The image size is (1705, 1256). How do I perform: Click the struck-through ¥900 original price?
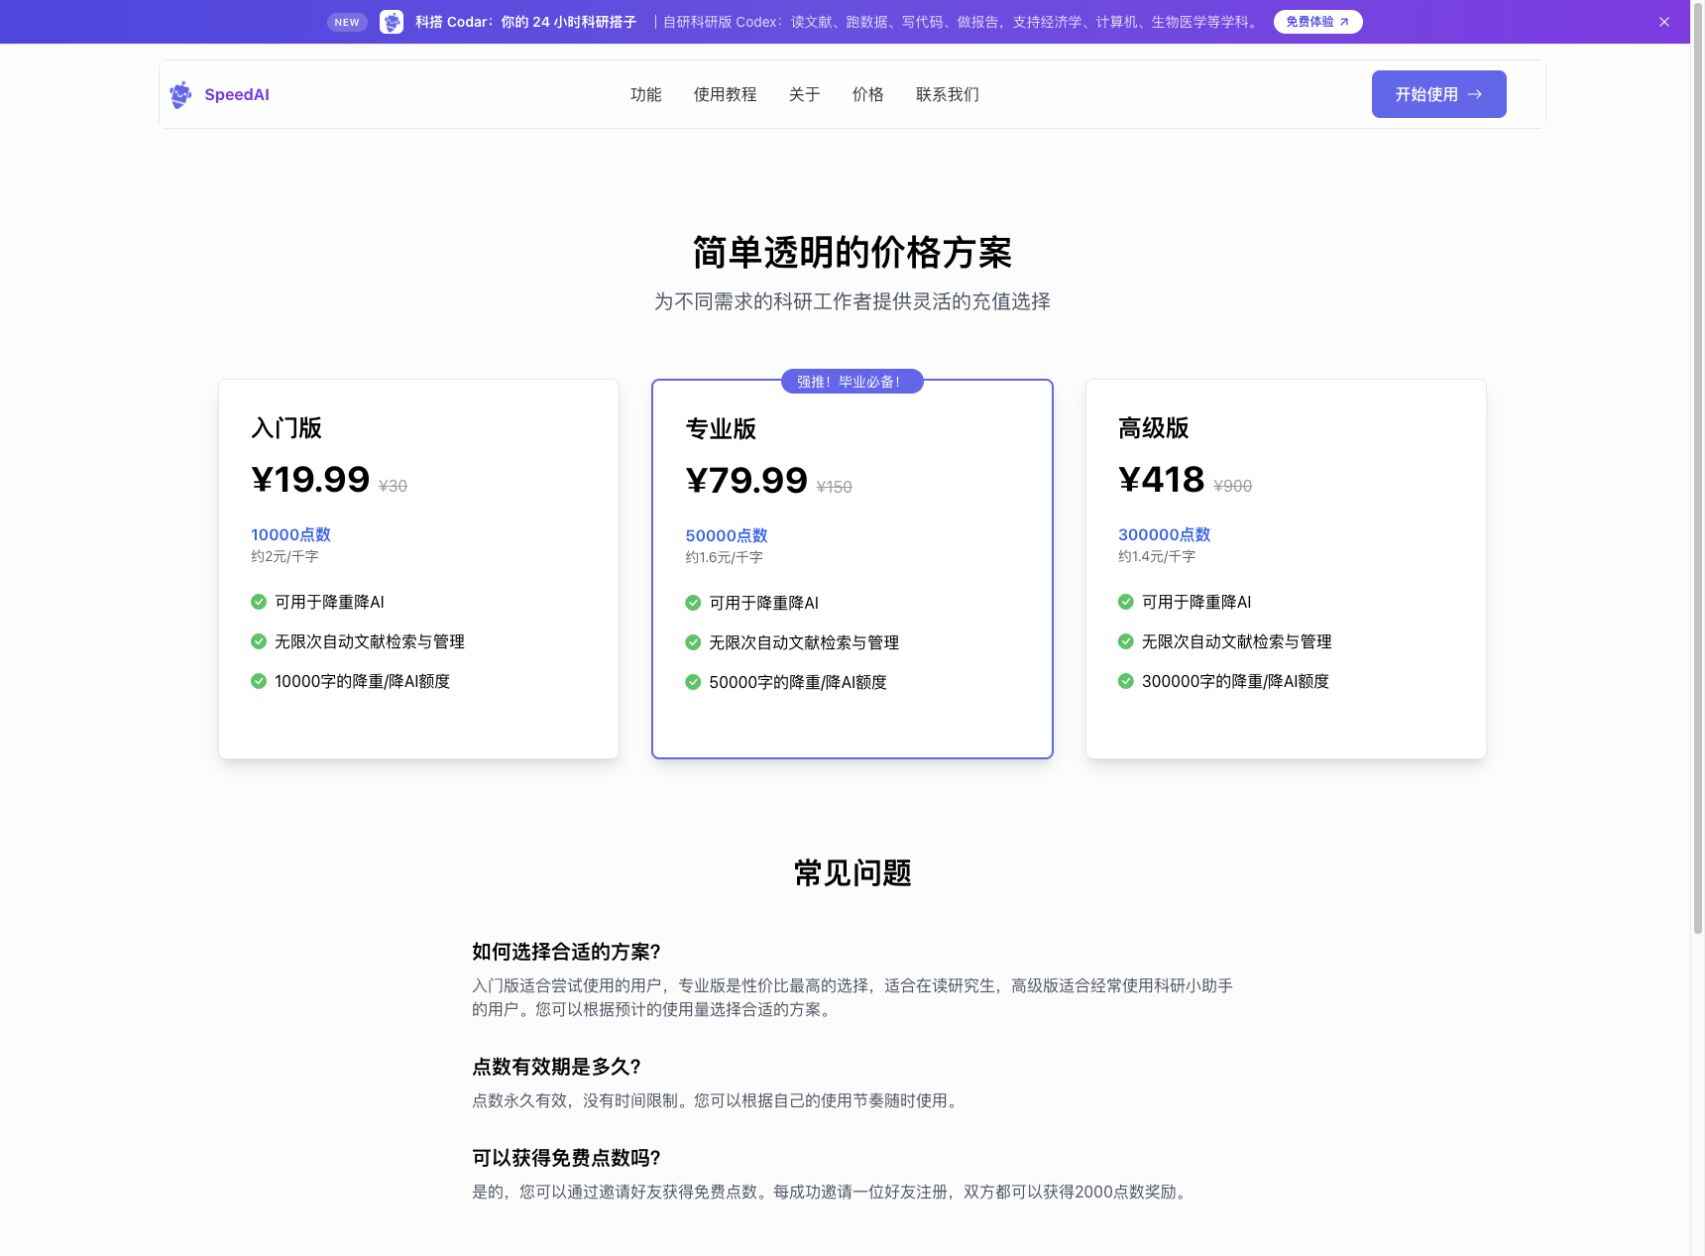(x=1232, y=486)
